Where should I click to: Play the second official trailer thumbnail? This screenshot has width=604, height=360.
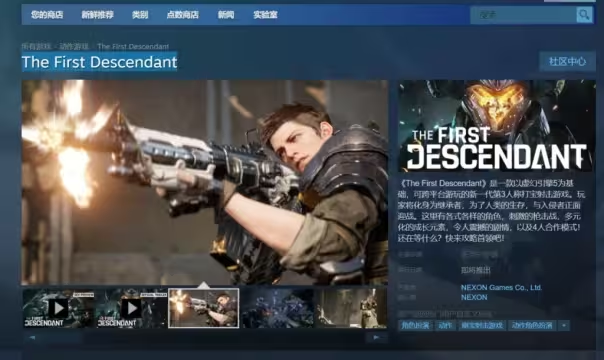(131, 308)
